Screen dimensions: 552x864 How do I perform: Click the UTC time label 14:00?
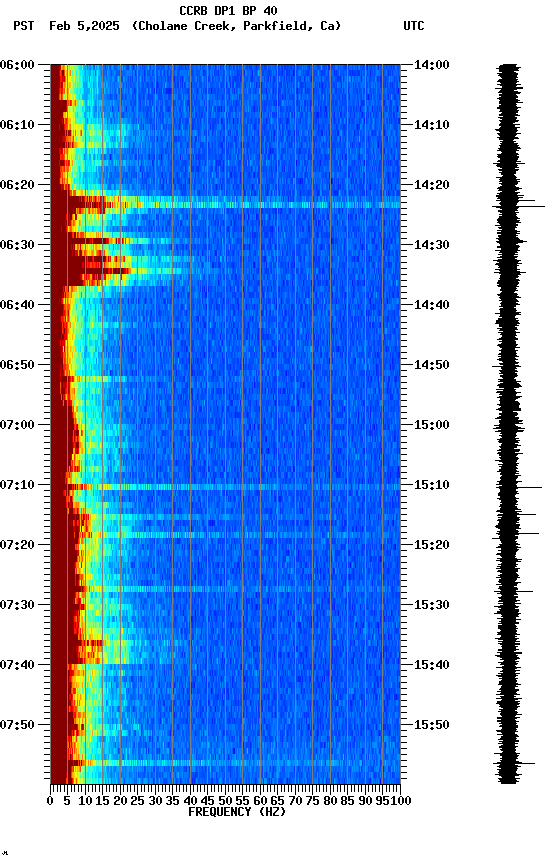coord(432,65)
